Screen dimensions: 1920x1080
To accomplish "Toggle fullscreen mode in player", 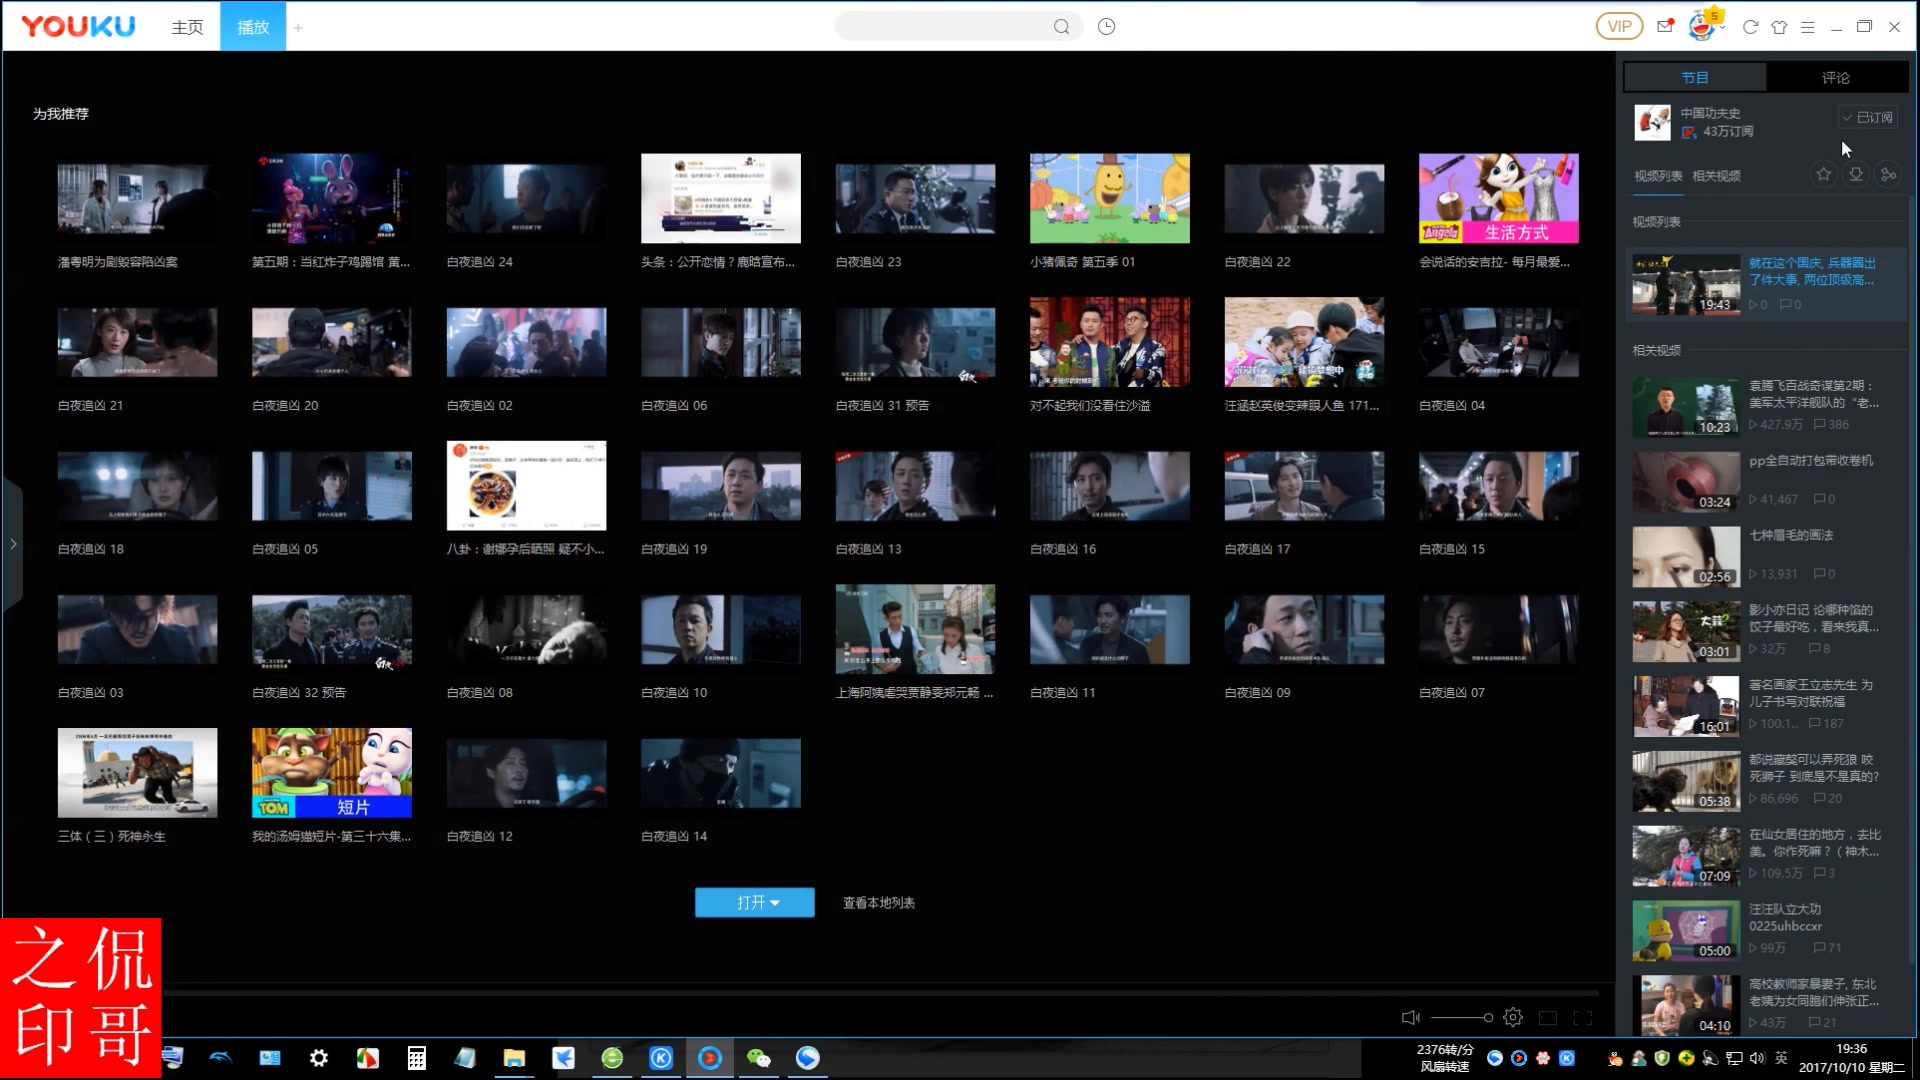I will [1582, 1017].
